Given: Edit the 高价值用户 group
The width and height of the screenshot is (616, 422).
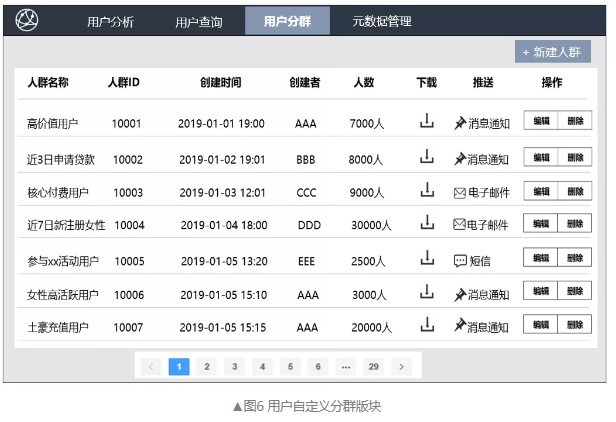Looking at the screenshot, I should tap(541, 121).
